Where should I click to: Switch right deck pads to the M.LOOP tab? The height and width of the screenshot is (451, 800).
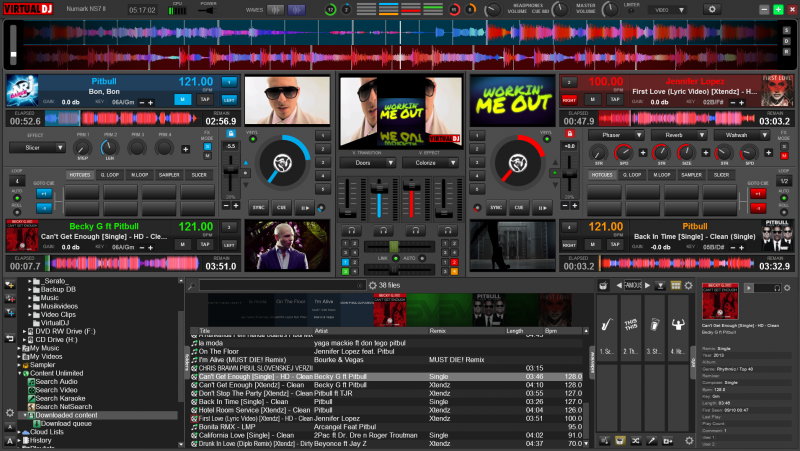(661, 174)
